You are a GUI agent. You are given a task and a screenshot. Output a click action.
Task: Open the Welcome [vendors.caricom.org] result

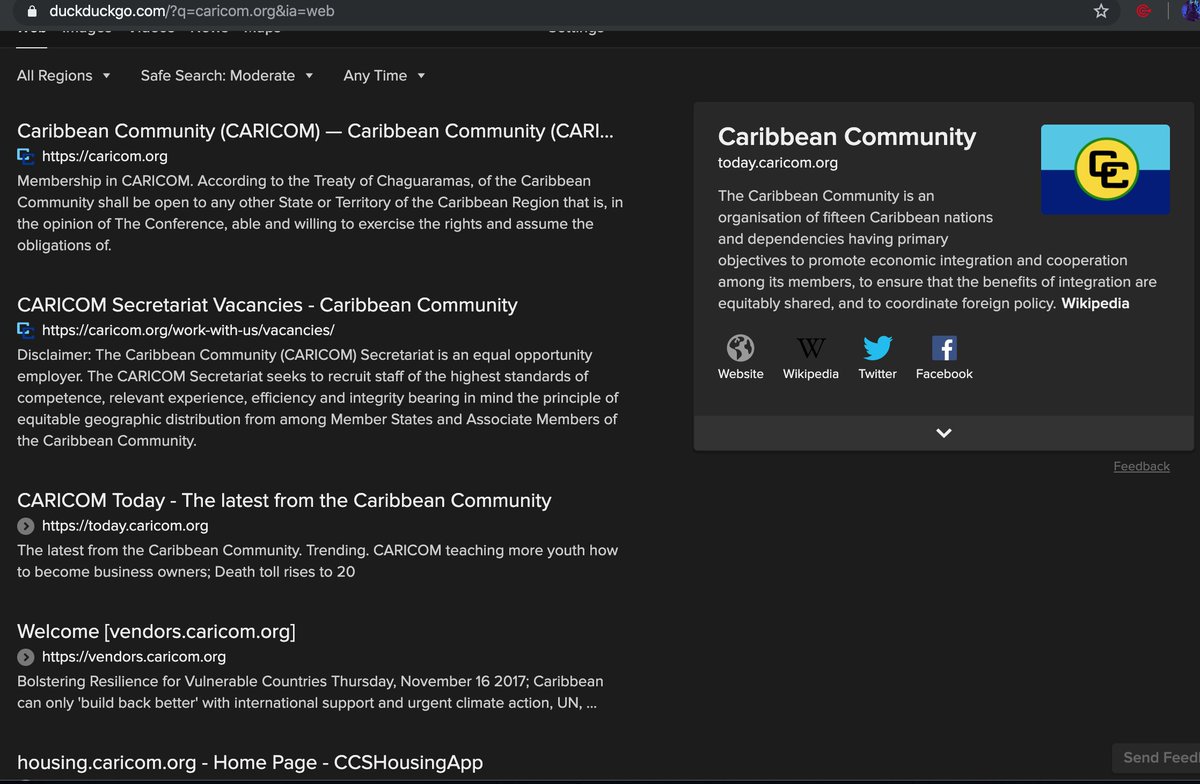coord(156,631)
